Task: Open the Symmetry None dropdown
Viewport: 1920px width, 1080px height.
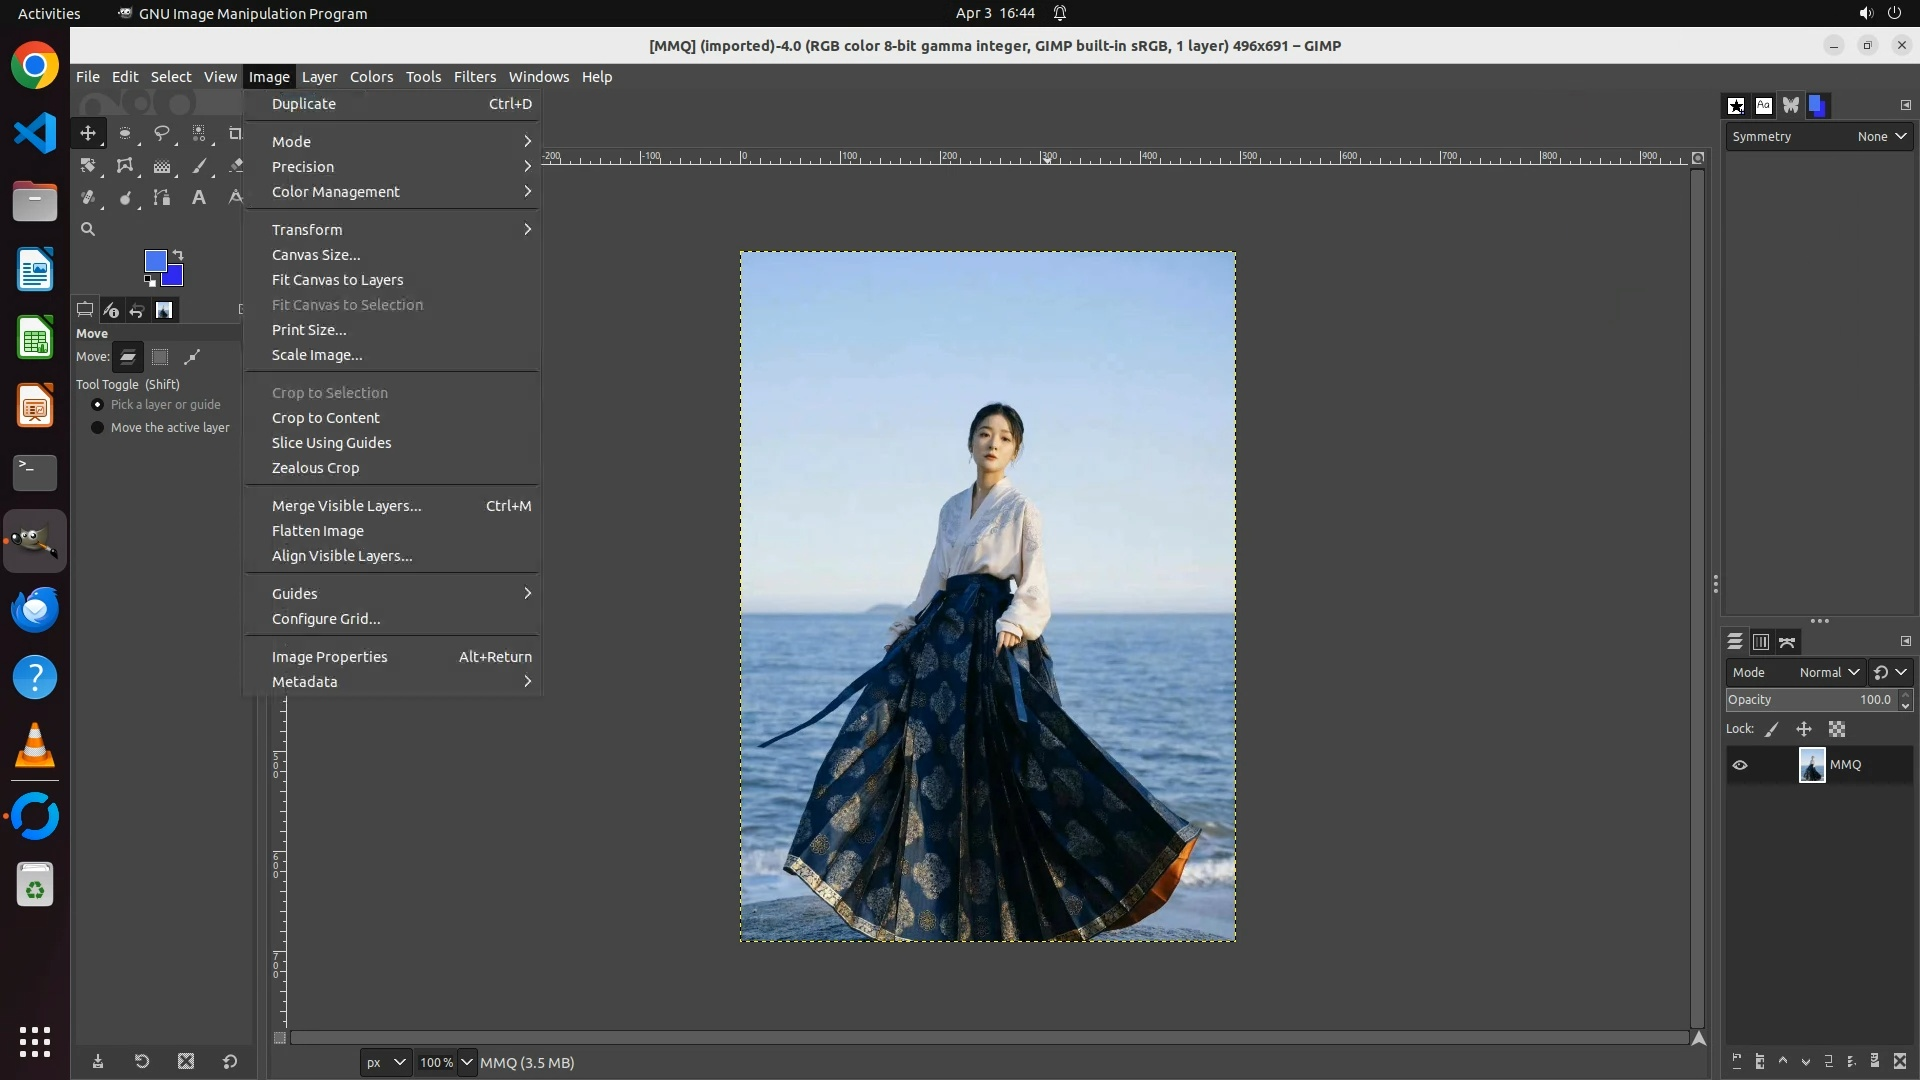Action: (1881, 137)
